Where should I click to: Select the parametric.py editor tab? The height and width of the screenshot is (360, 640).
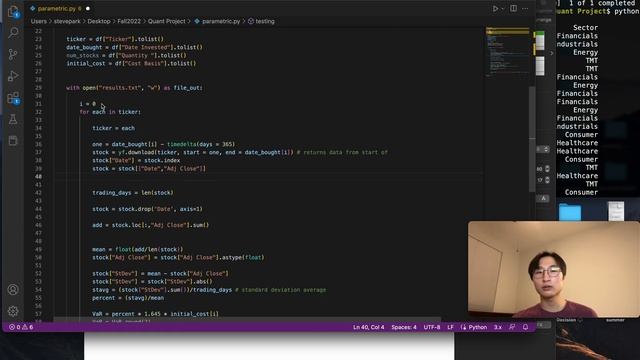pos(57,9)
